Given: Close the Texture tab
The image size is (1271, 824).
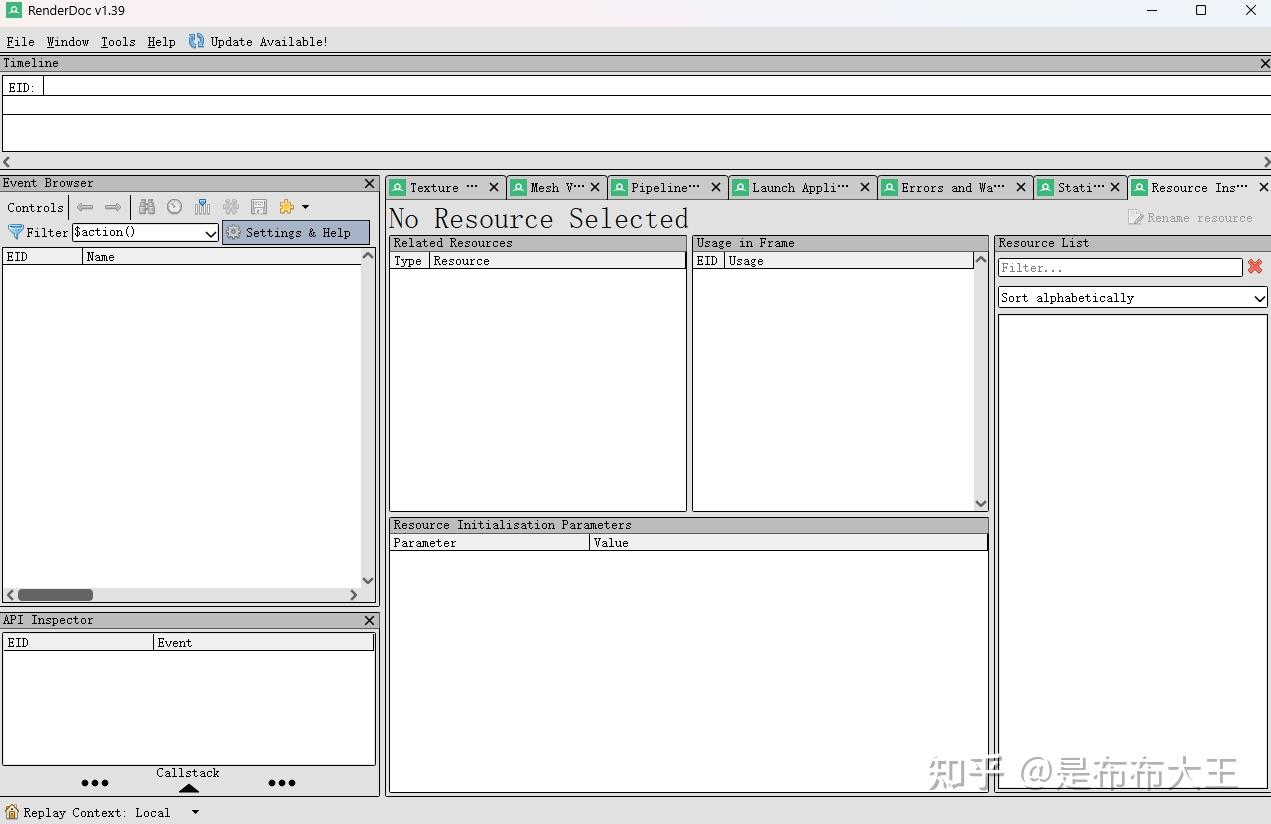Looking at the screenshot, I should tap(494, 187).
